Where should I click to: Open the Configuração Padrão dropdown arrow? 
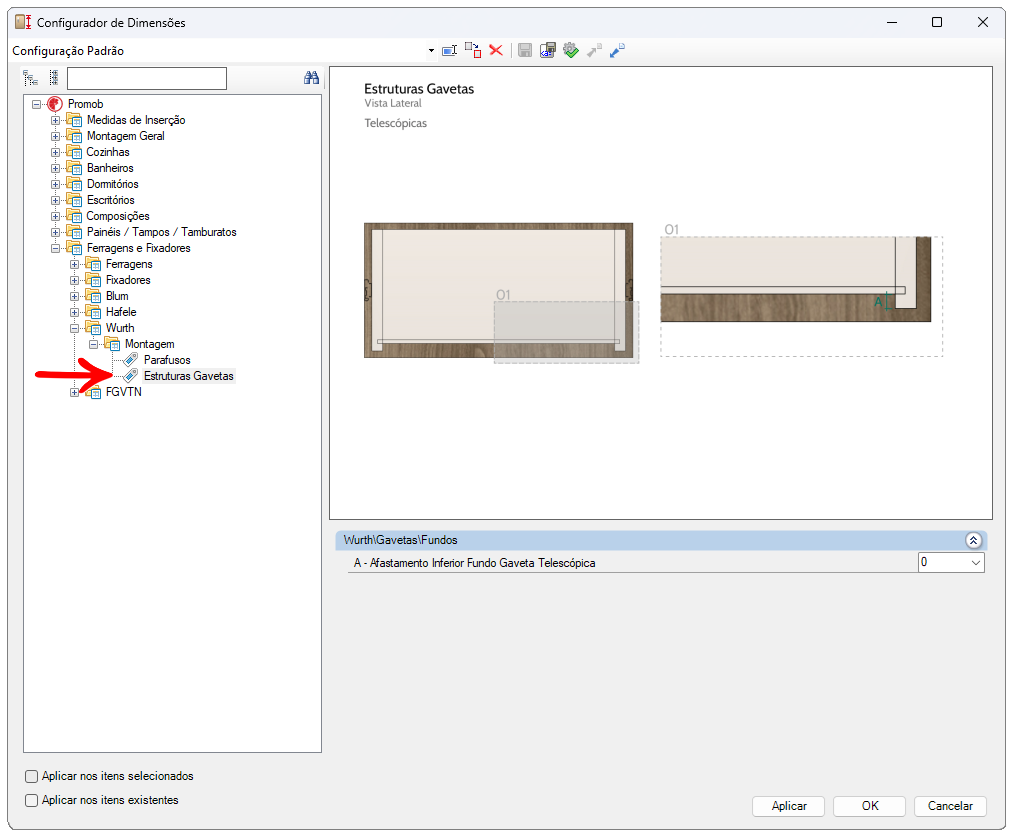coord(431,51)
